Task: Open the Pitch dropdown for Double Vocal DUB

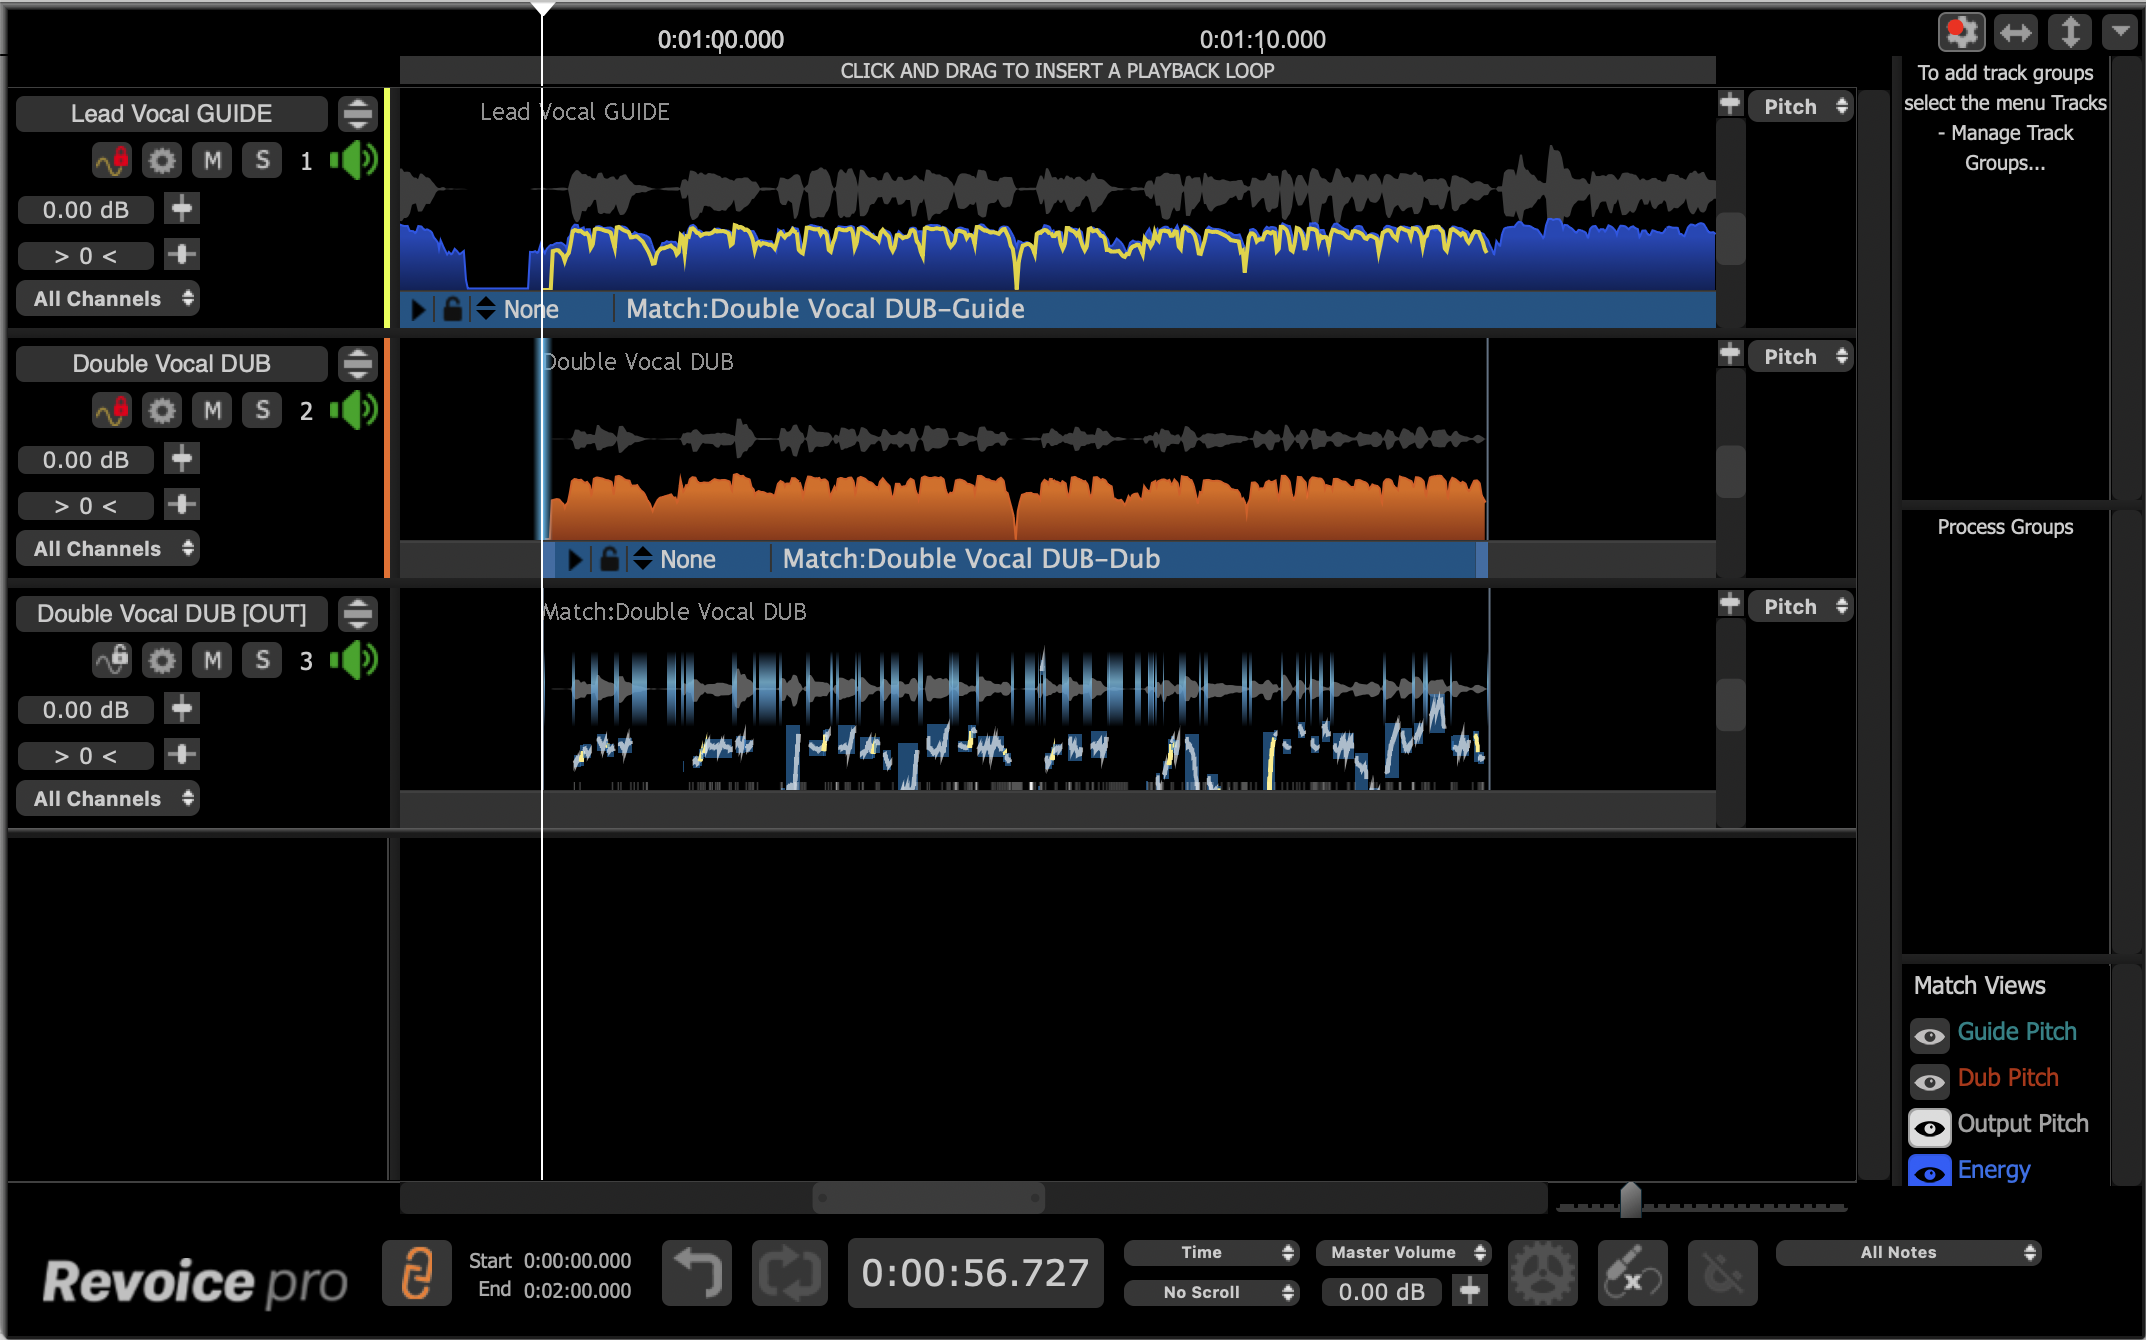Action: pyautogui.click(x=1800, y=357)
